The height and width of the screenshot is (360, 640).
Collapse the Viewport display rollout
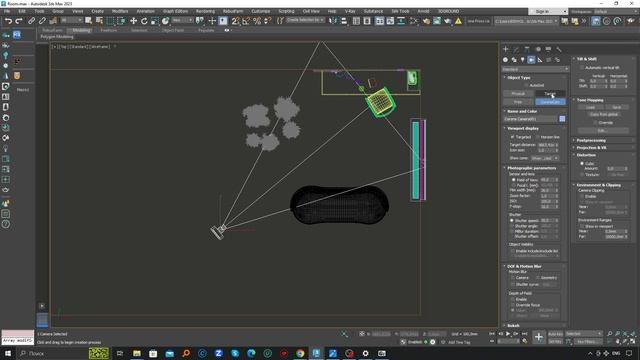pyautogui.click(x=523, y=128)
